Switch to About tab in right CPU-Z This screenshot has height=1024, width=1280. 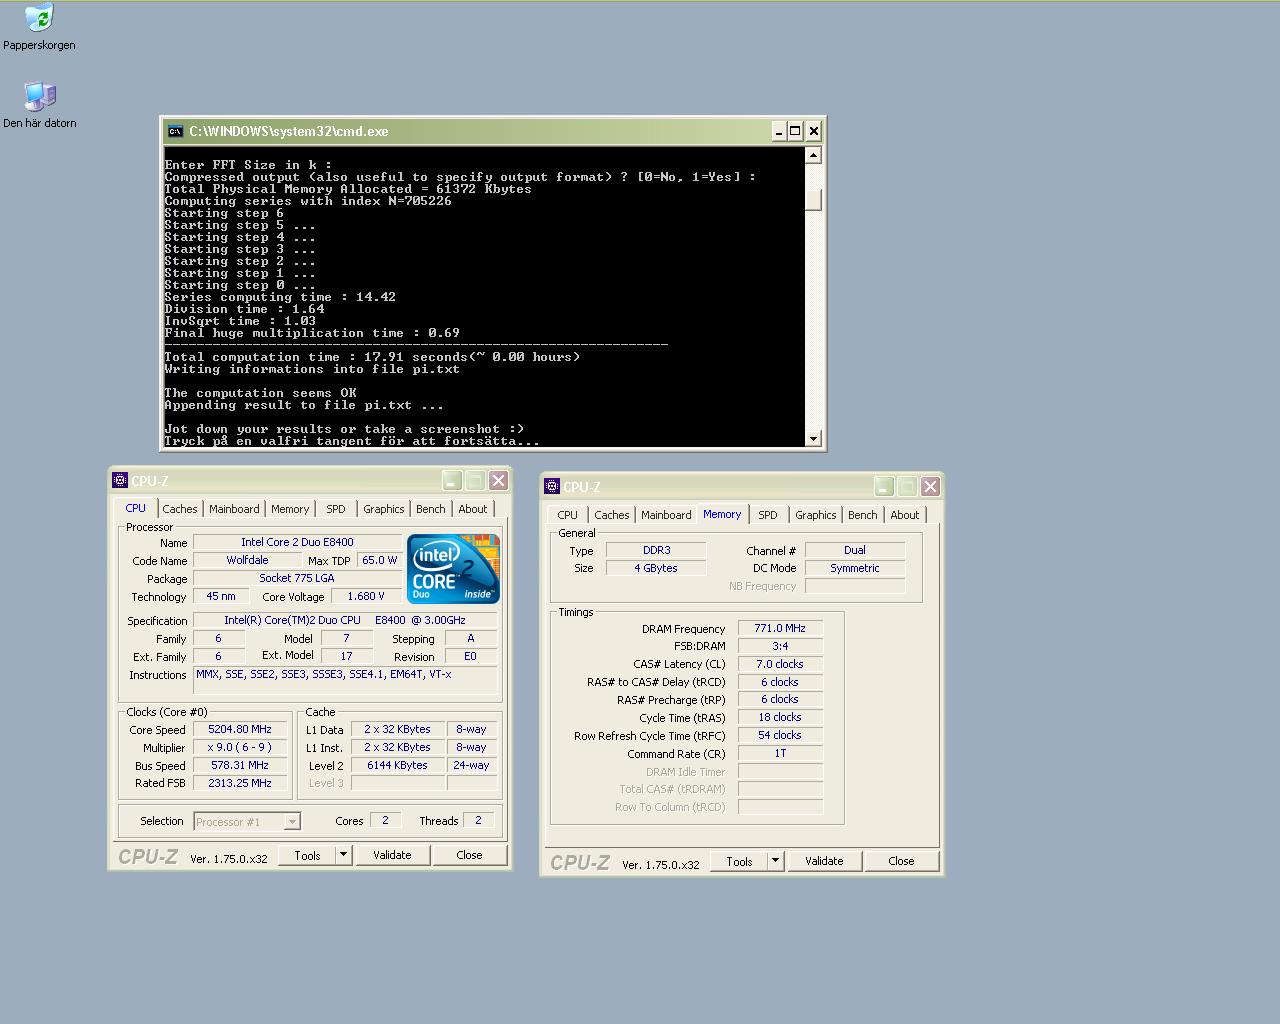(905, 515)
